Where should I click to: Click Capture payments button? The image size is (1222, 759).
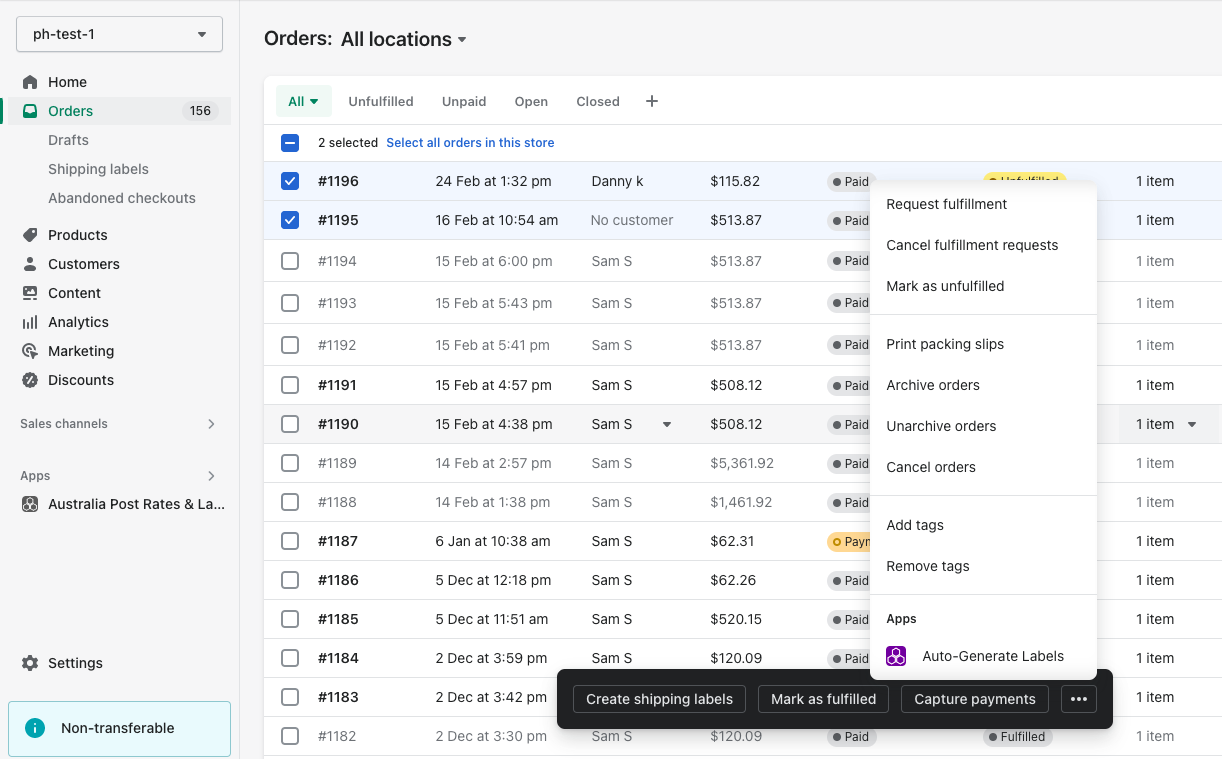point(975,699)
